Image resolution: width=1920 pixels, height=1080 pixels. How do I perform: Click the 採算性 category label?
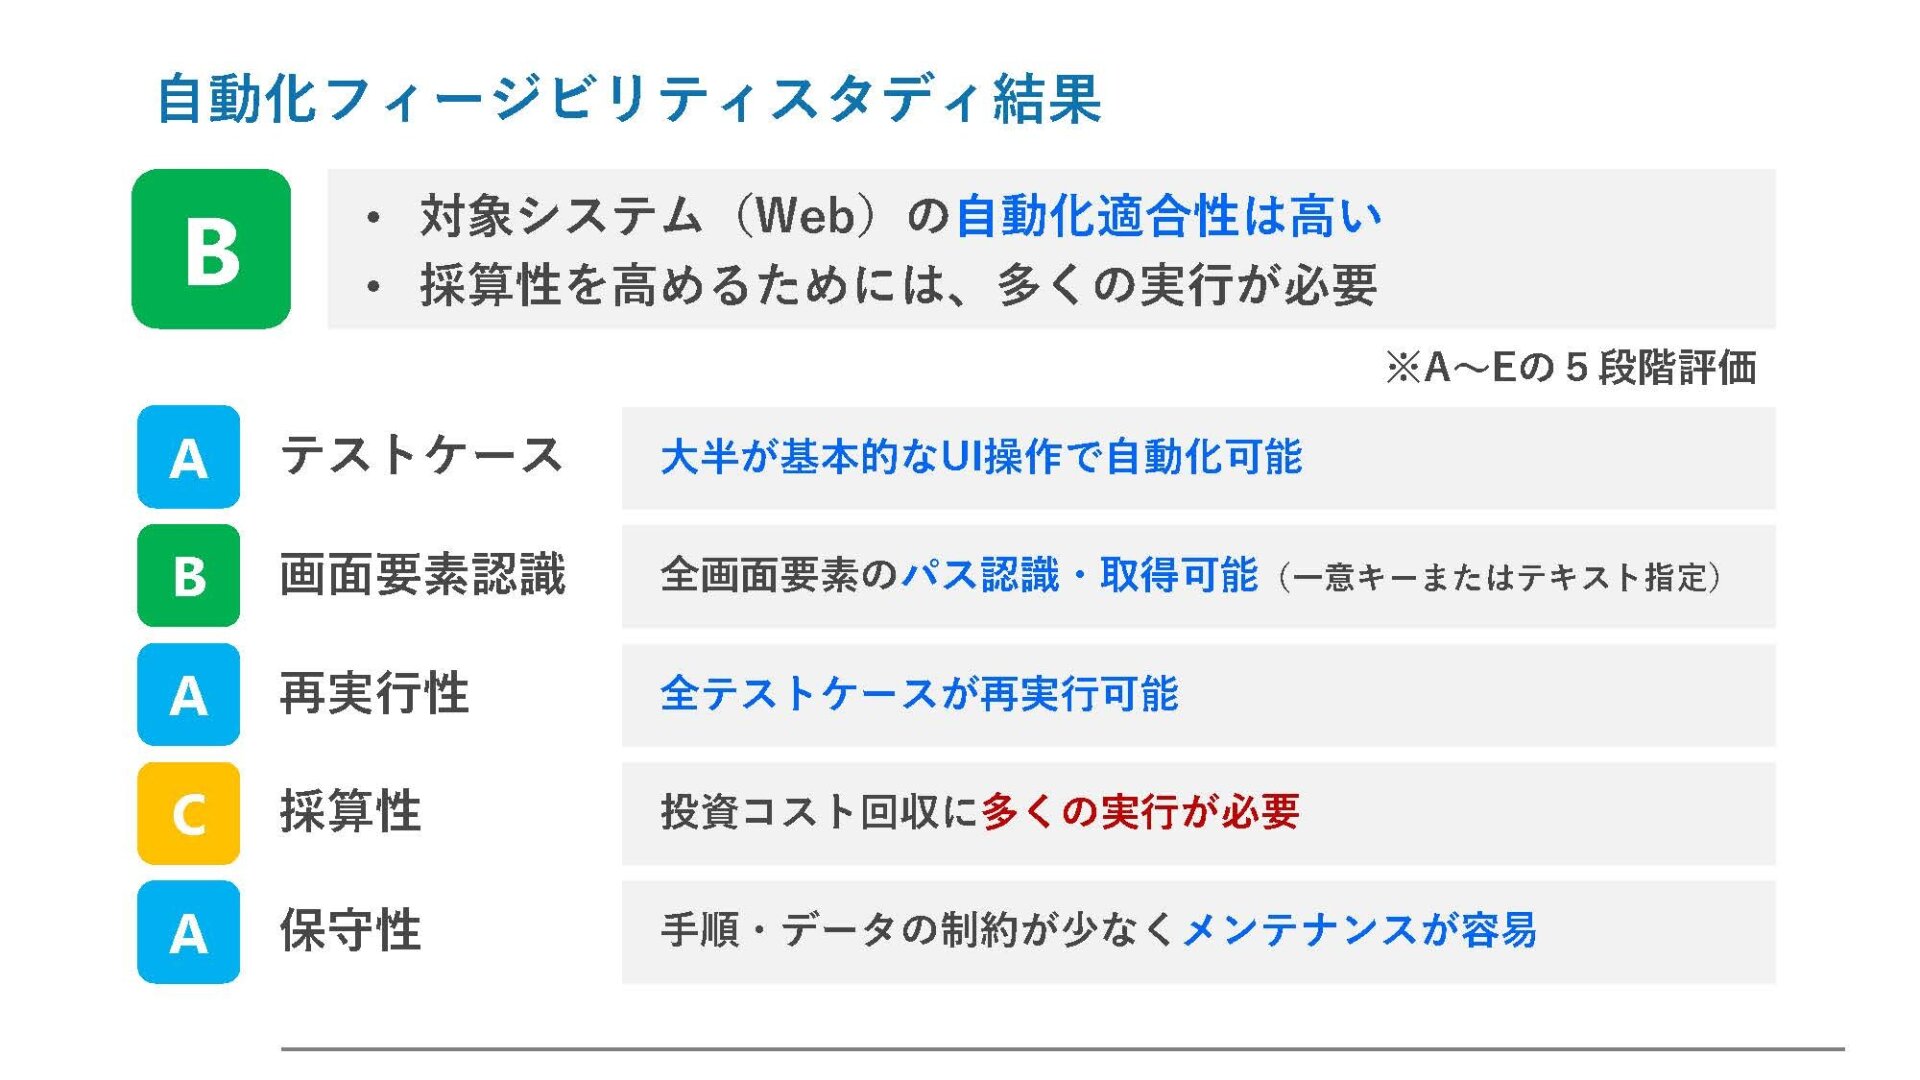click(x=350, y=812)
